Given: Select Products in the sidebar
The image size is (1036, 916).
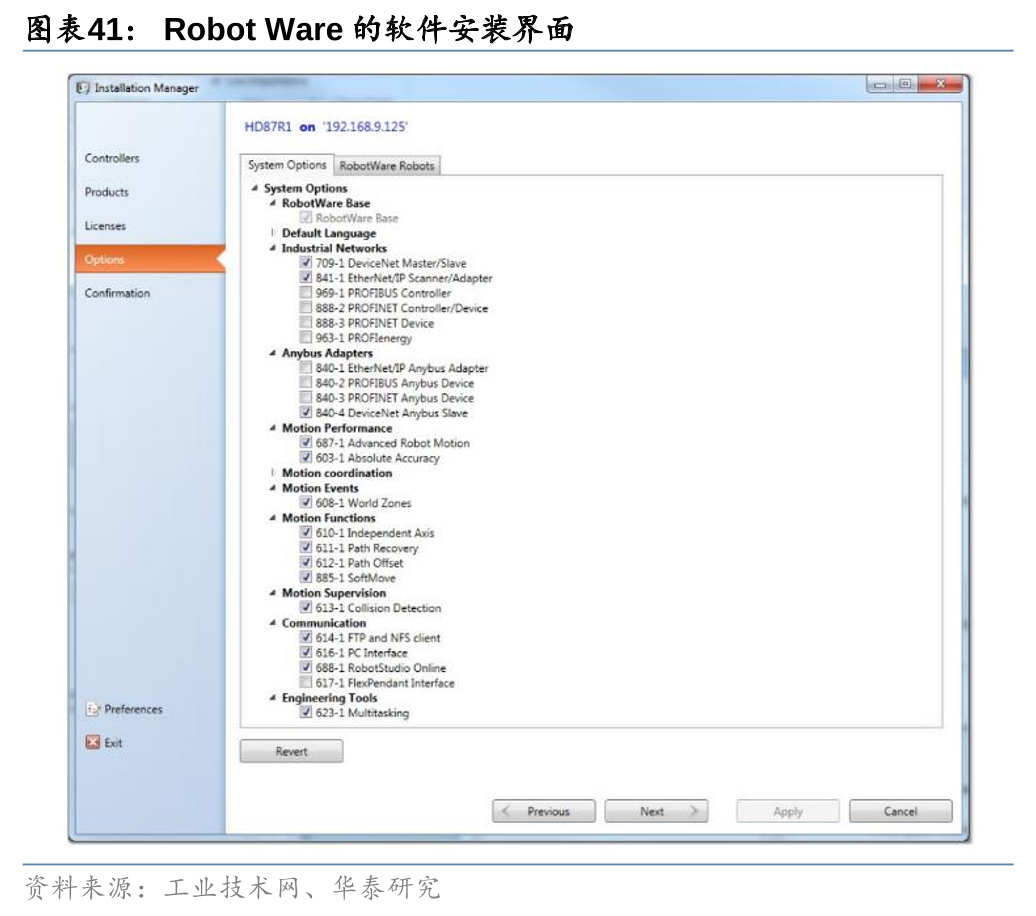Looking at the screenshot, I should coord(106,192).
